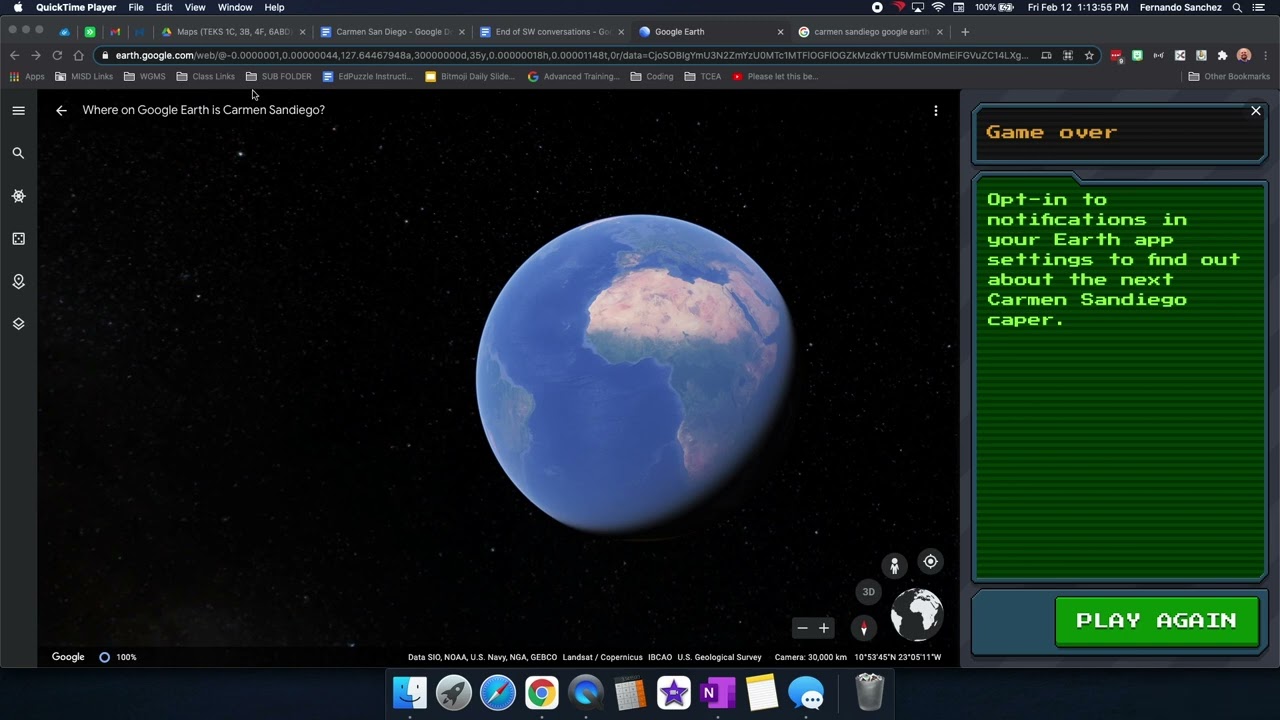Open iMovie from the dock
Viewport: 1280px width, 720px height.
tap(674, 692)
